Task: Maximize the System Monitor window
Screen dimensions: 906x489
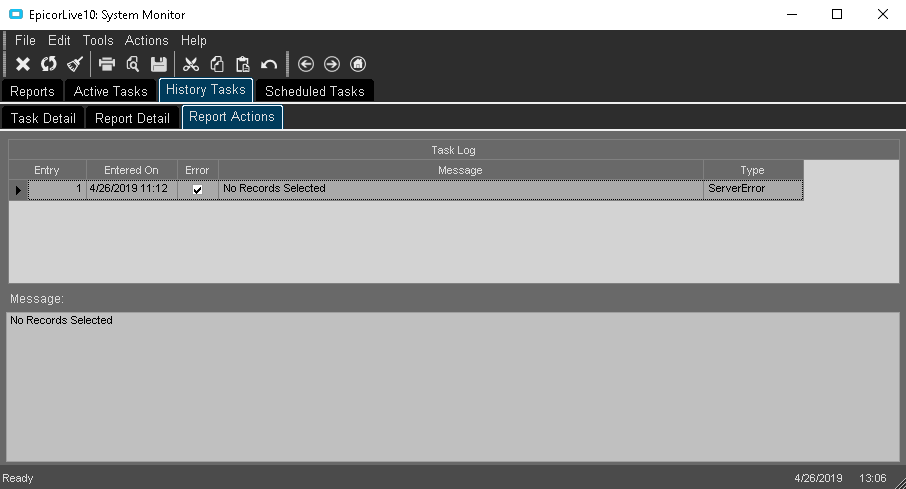Action: pyautogui.click(x=837, y=14)
